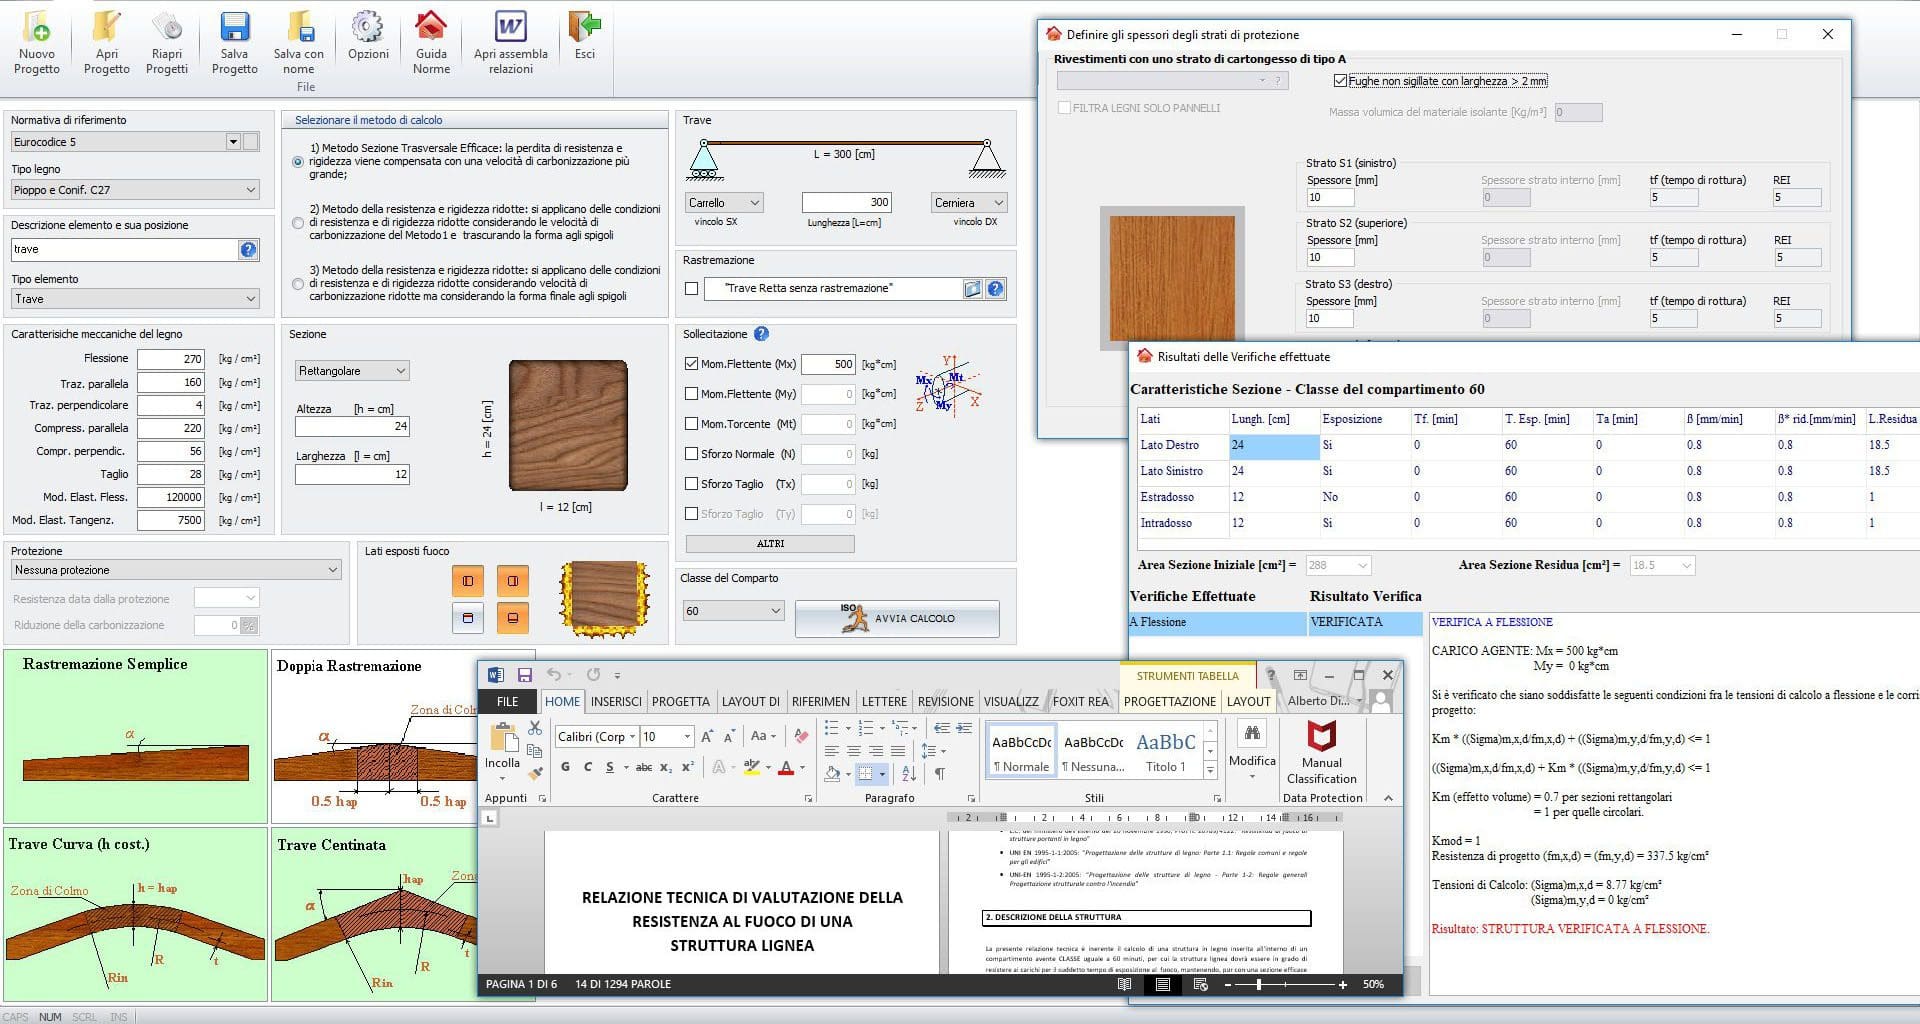This screenshot has width=1920, height=1024.
Task: Apply bold formatting in Word ribbon
Action: 565,767
